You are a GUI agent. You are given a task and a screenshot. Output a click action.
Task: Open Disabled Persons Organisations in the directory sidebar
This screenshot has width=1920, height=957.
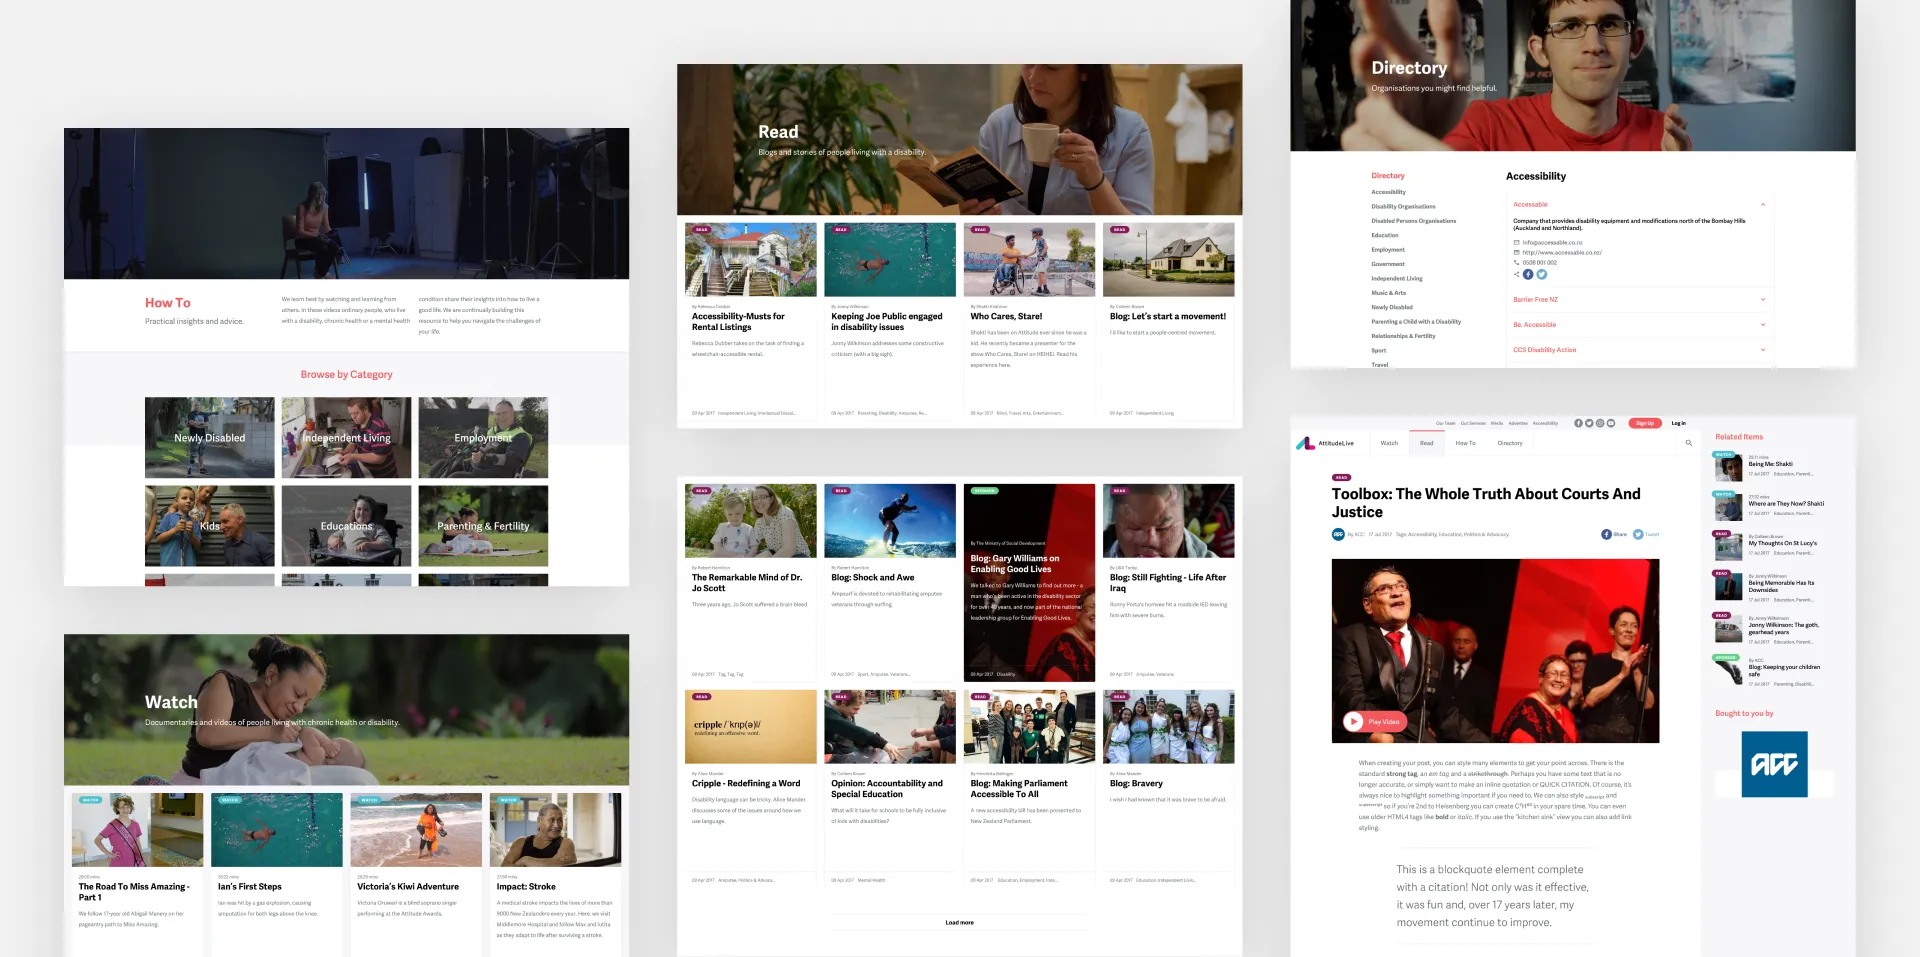coord(1413,221)
